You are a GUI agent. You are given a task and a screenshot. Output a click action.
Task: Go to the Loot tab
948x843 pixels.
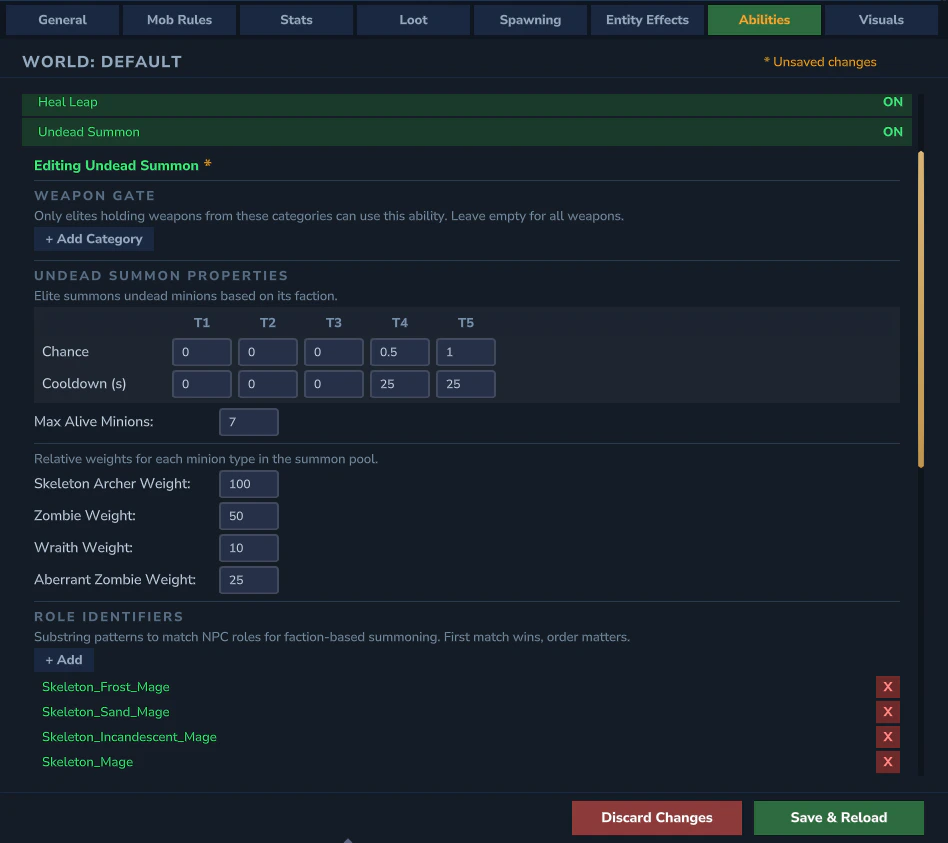click(x=414, y=20)
